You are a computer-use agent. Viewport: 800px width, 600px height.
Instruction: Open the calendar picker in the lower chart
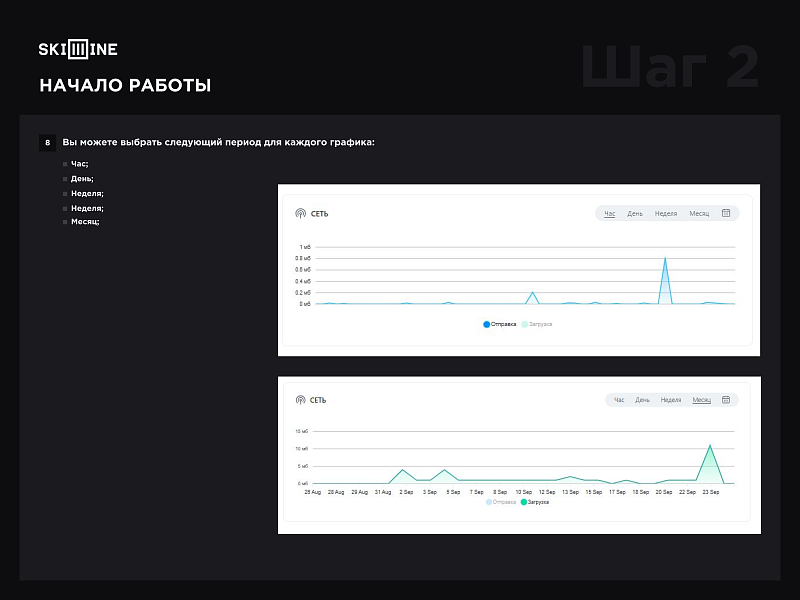pos(726,400)
